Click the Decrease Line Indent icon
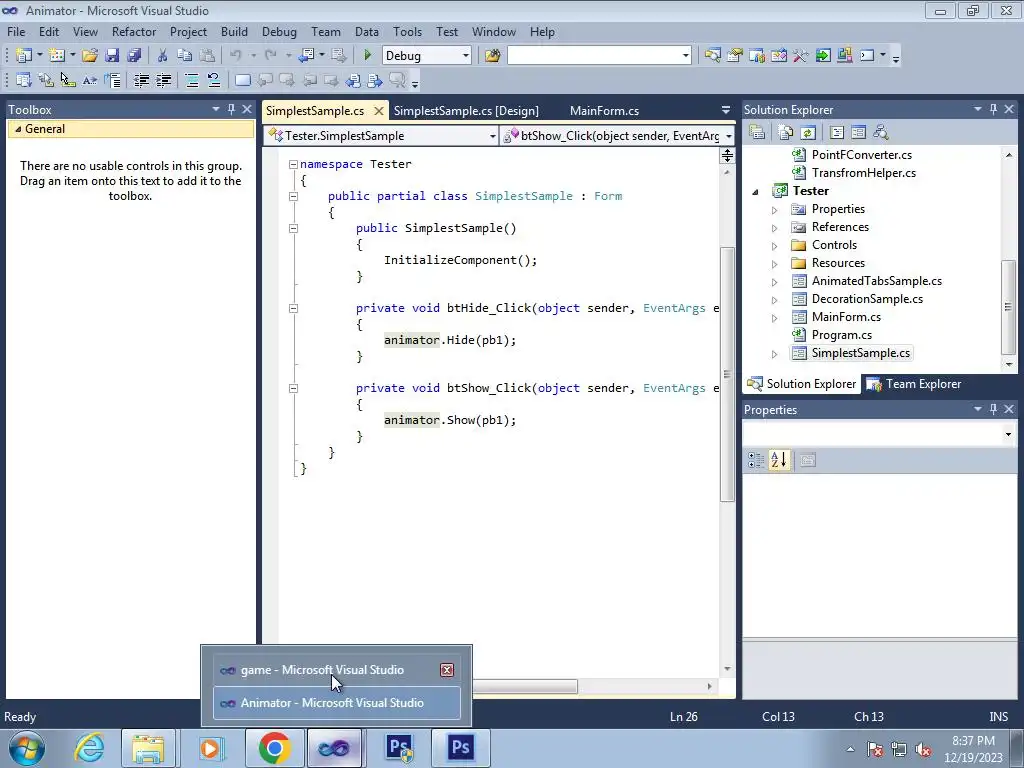The image size is (1024, 768). pyautogui.click(x=141, y=80)
